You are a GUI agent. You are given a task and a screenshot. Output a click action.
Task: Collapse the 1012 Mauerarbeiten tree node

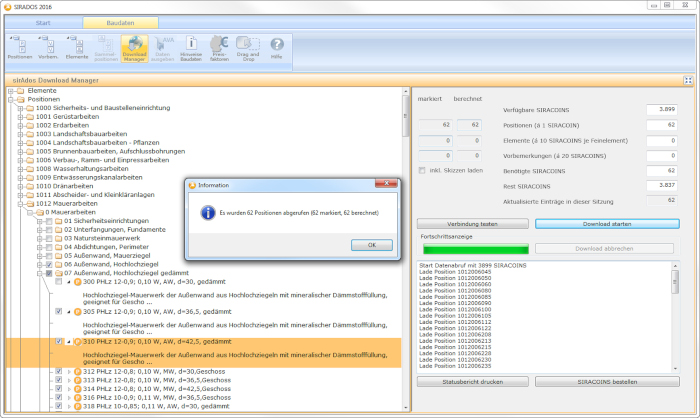(19, 203)
